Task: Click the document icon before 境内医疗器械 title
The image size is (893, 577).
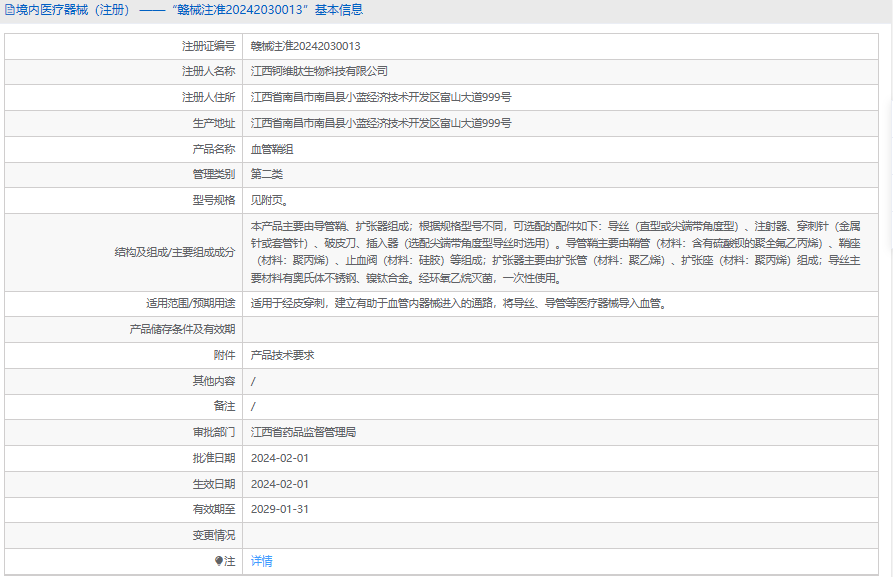Action: click(9, 10)
